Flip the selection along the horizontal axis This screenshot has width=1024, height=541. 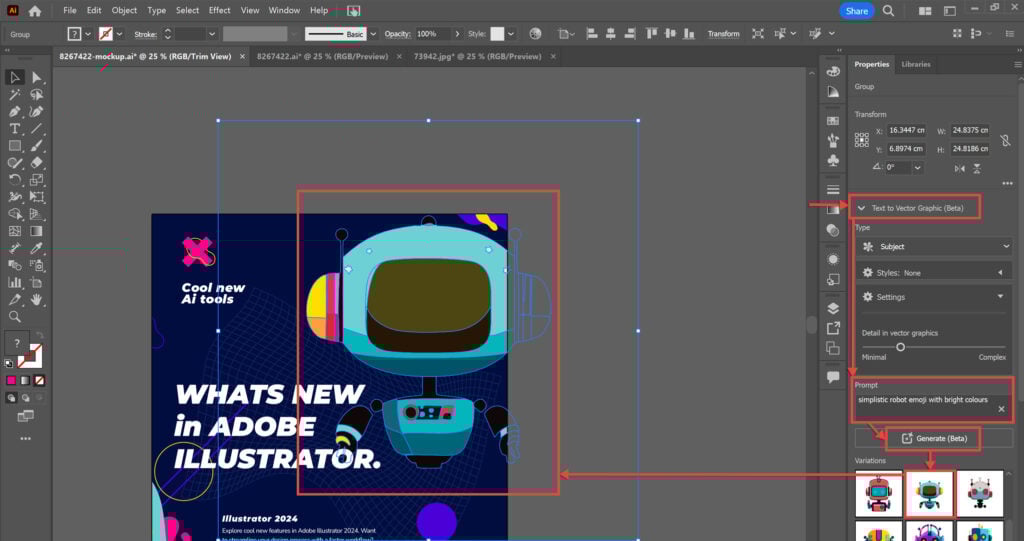pyautogui.click(x=959, y=169)
